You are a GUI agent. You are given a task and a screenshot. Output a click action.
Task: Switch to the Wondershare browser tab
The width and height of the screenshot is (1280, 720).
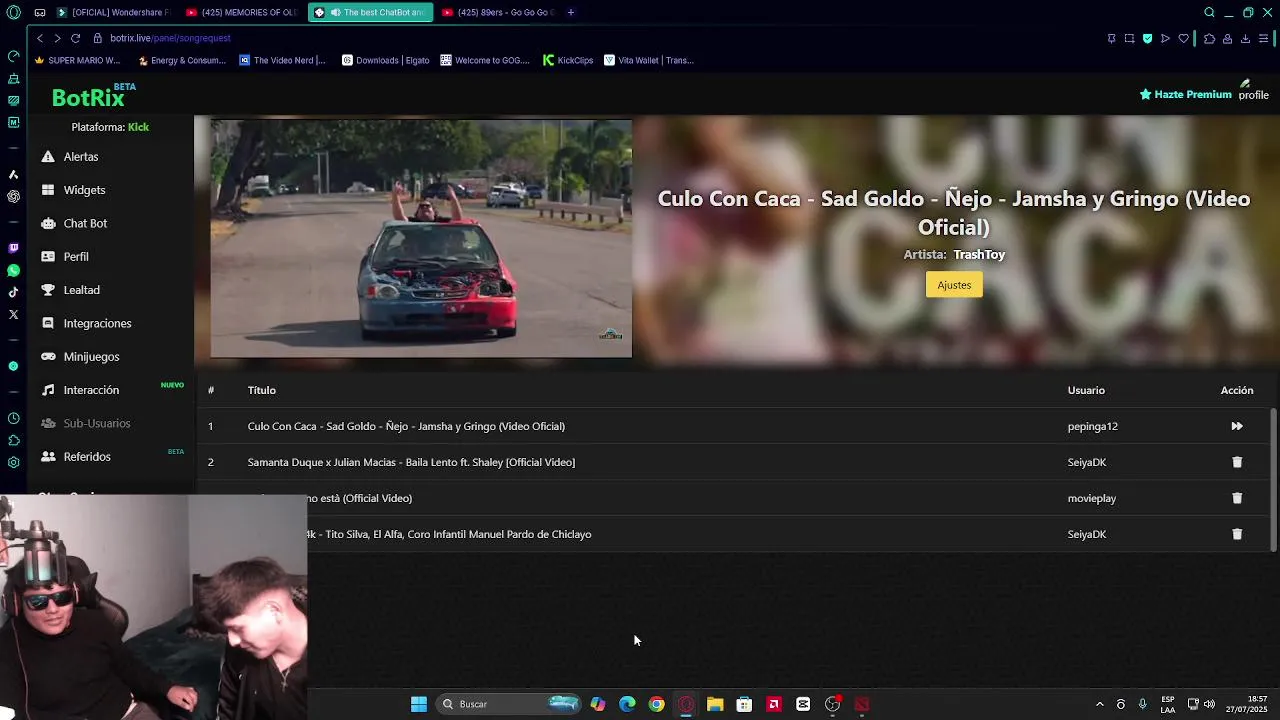pyautogui.click(x=113, y=12)
